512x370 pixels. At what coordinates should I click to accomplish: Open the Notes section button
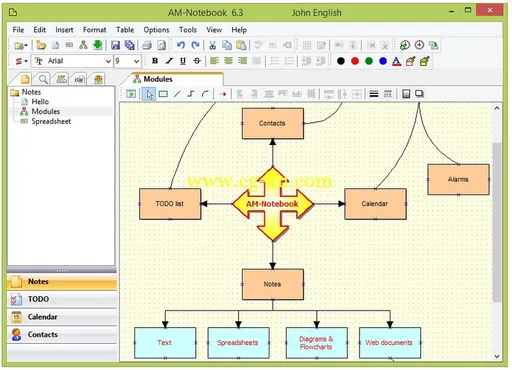click(x=62, y=282)
